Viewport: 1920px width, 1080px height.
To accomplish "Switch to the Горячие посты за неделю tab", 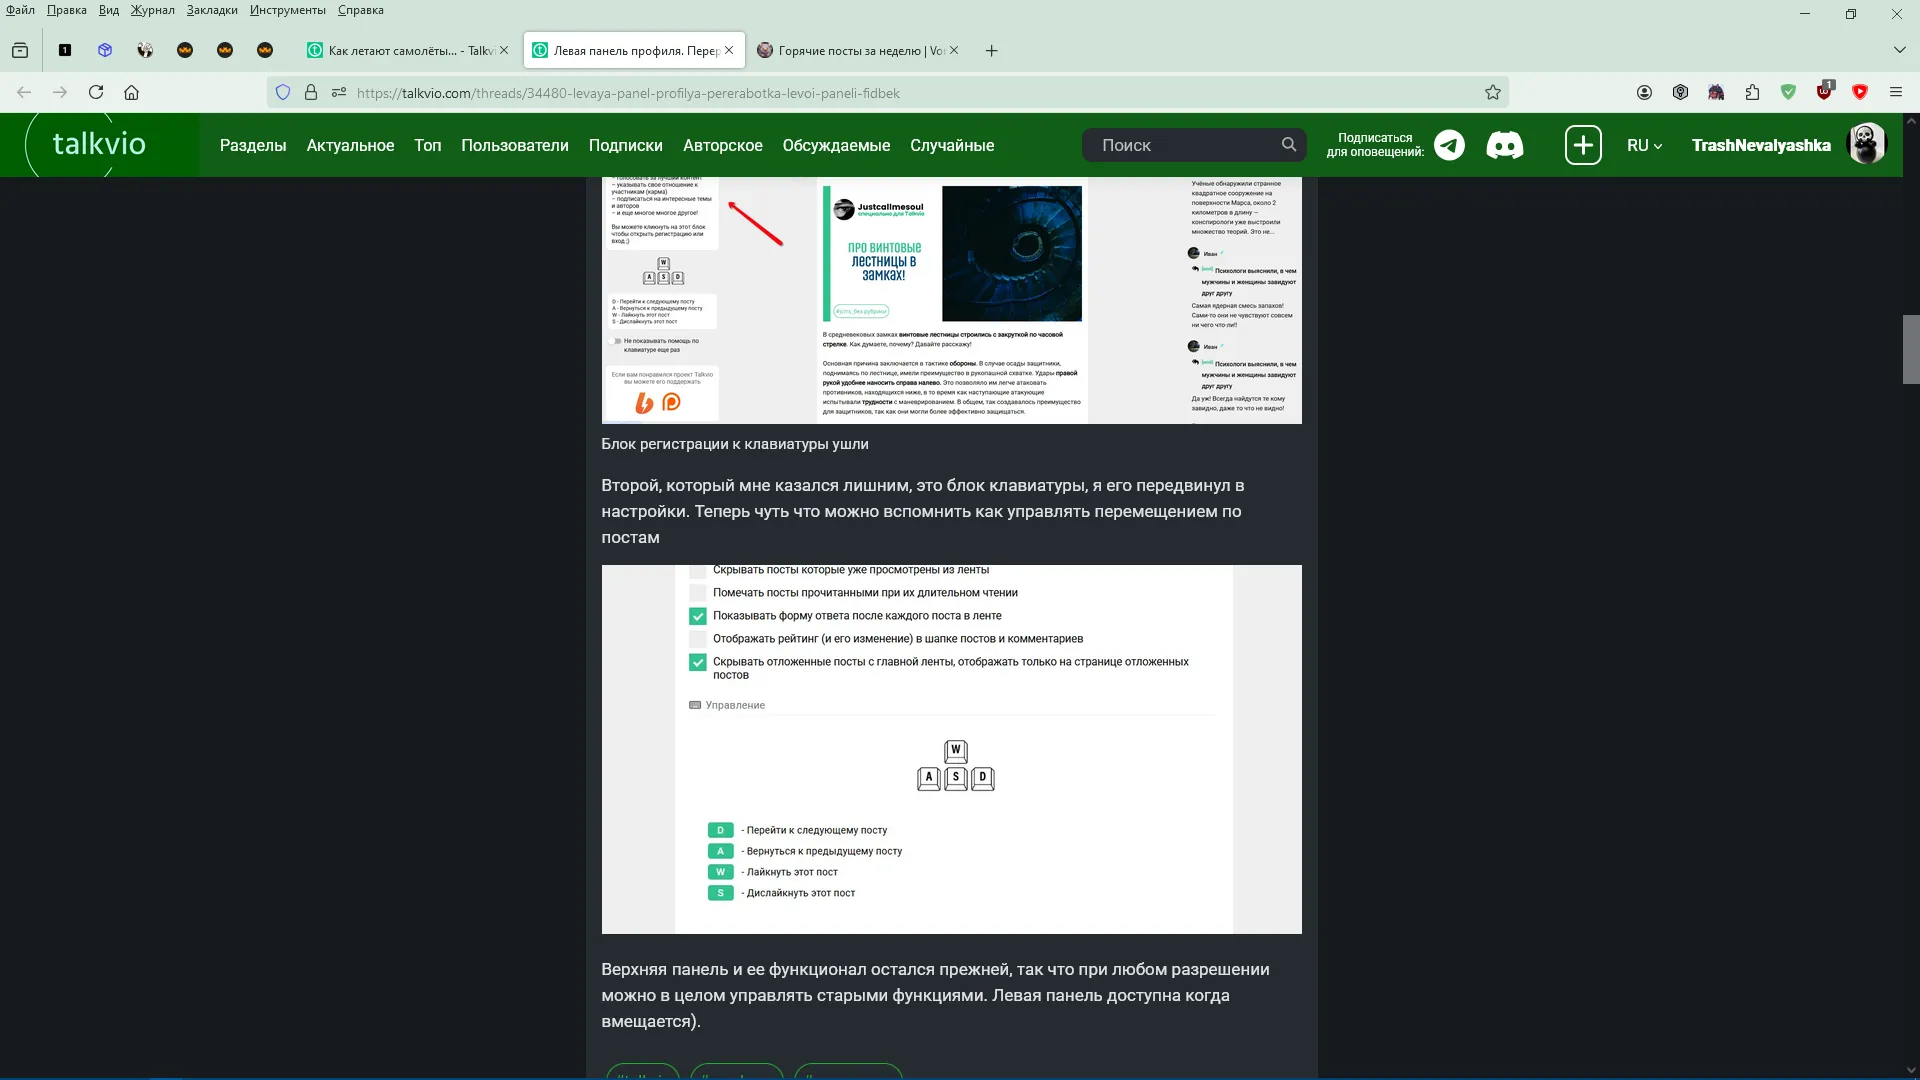I will 858,51.
